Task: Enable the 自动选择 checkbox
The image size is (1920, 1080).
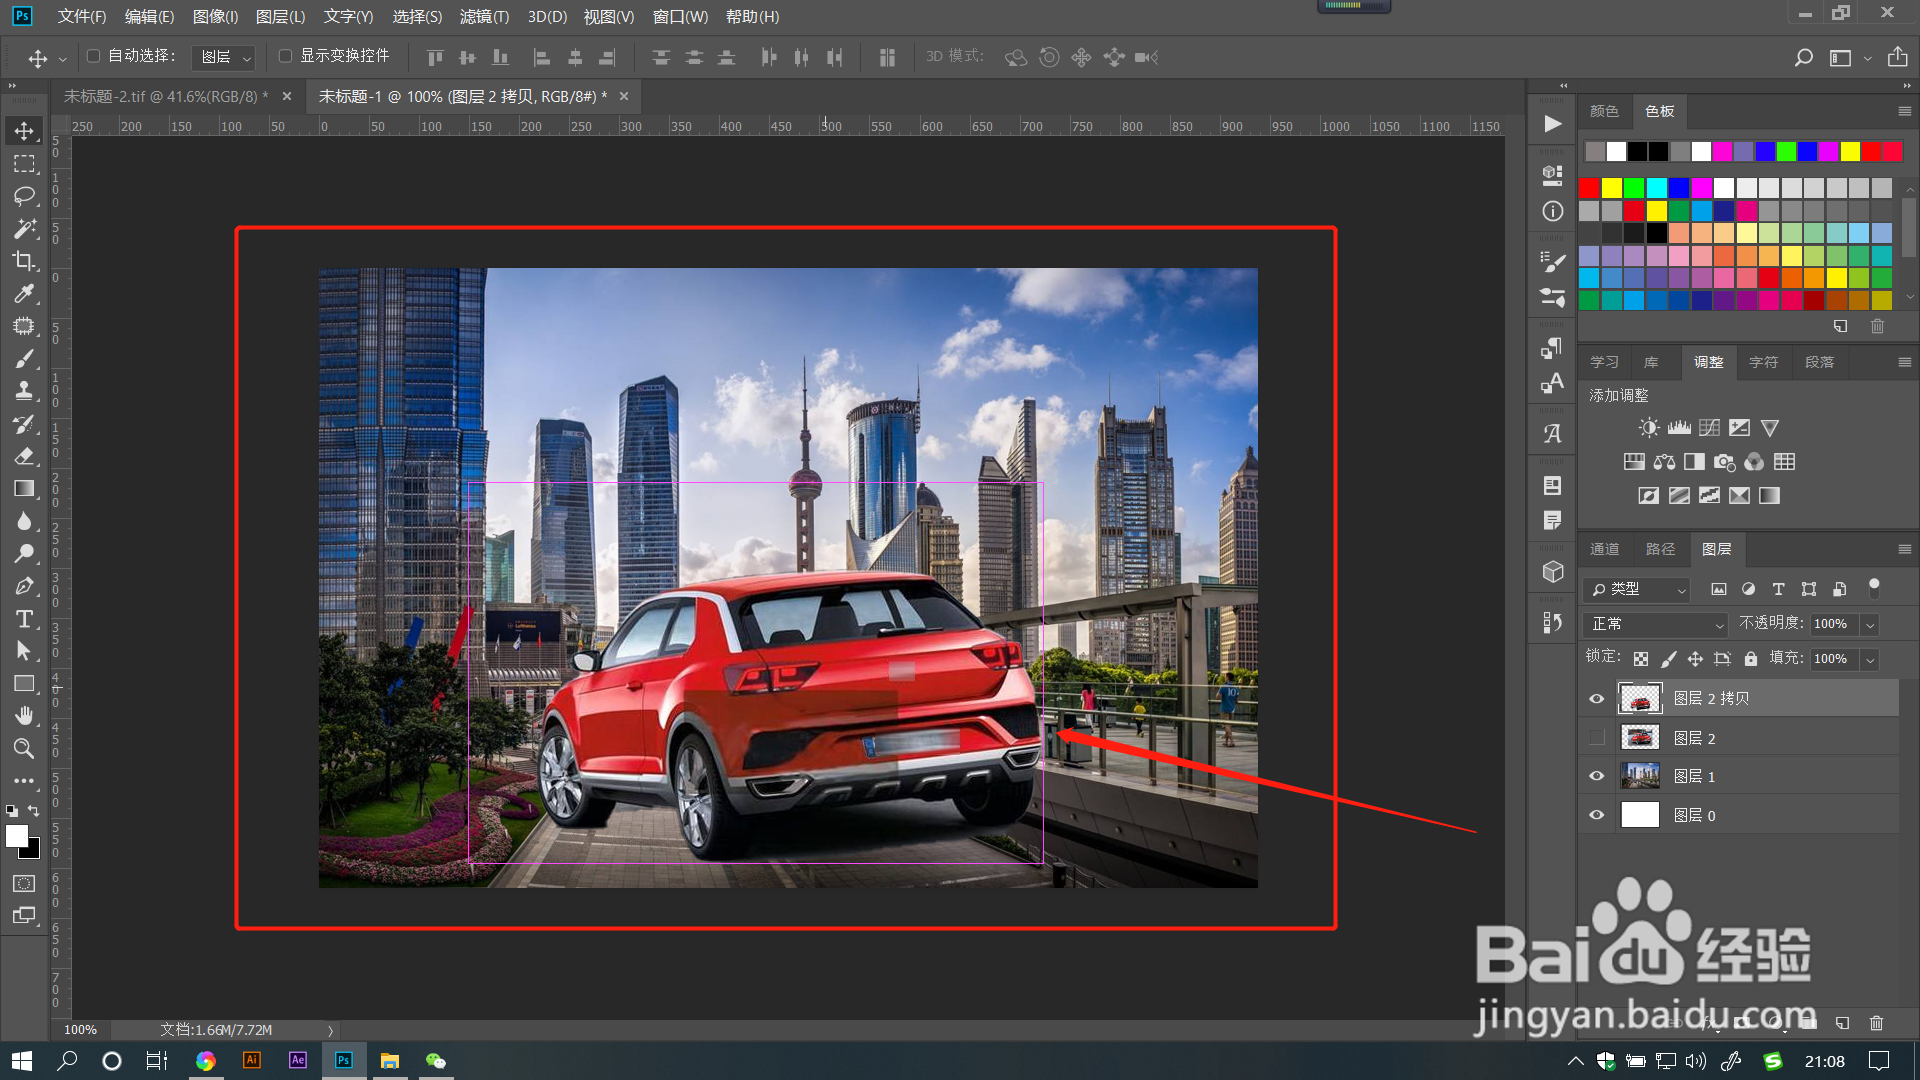Action: pos(94,56)
